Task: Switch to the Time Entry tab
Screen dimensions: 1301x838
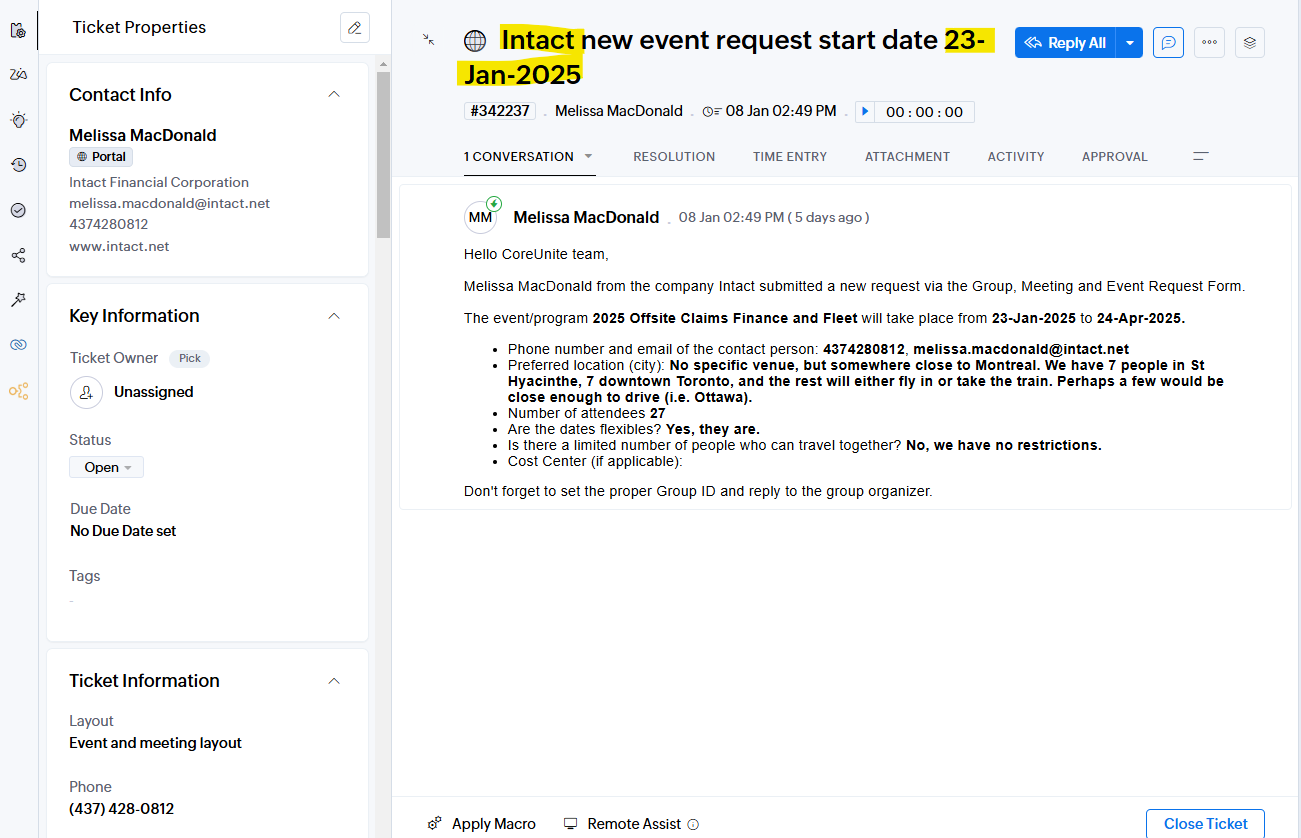Action: pos(789,157)
